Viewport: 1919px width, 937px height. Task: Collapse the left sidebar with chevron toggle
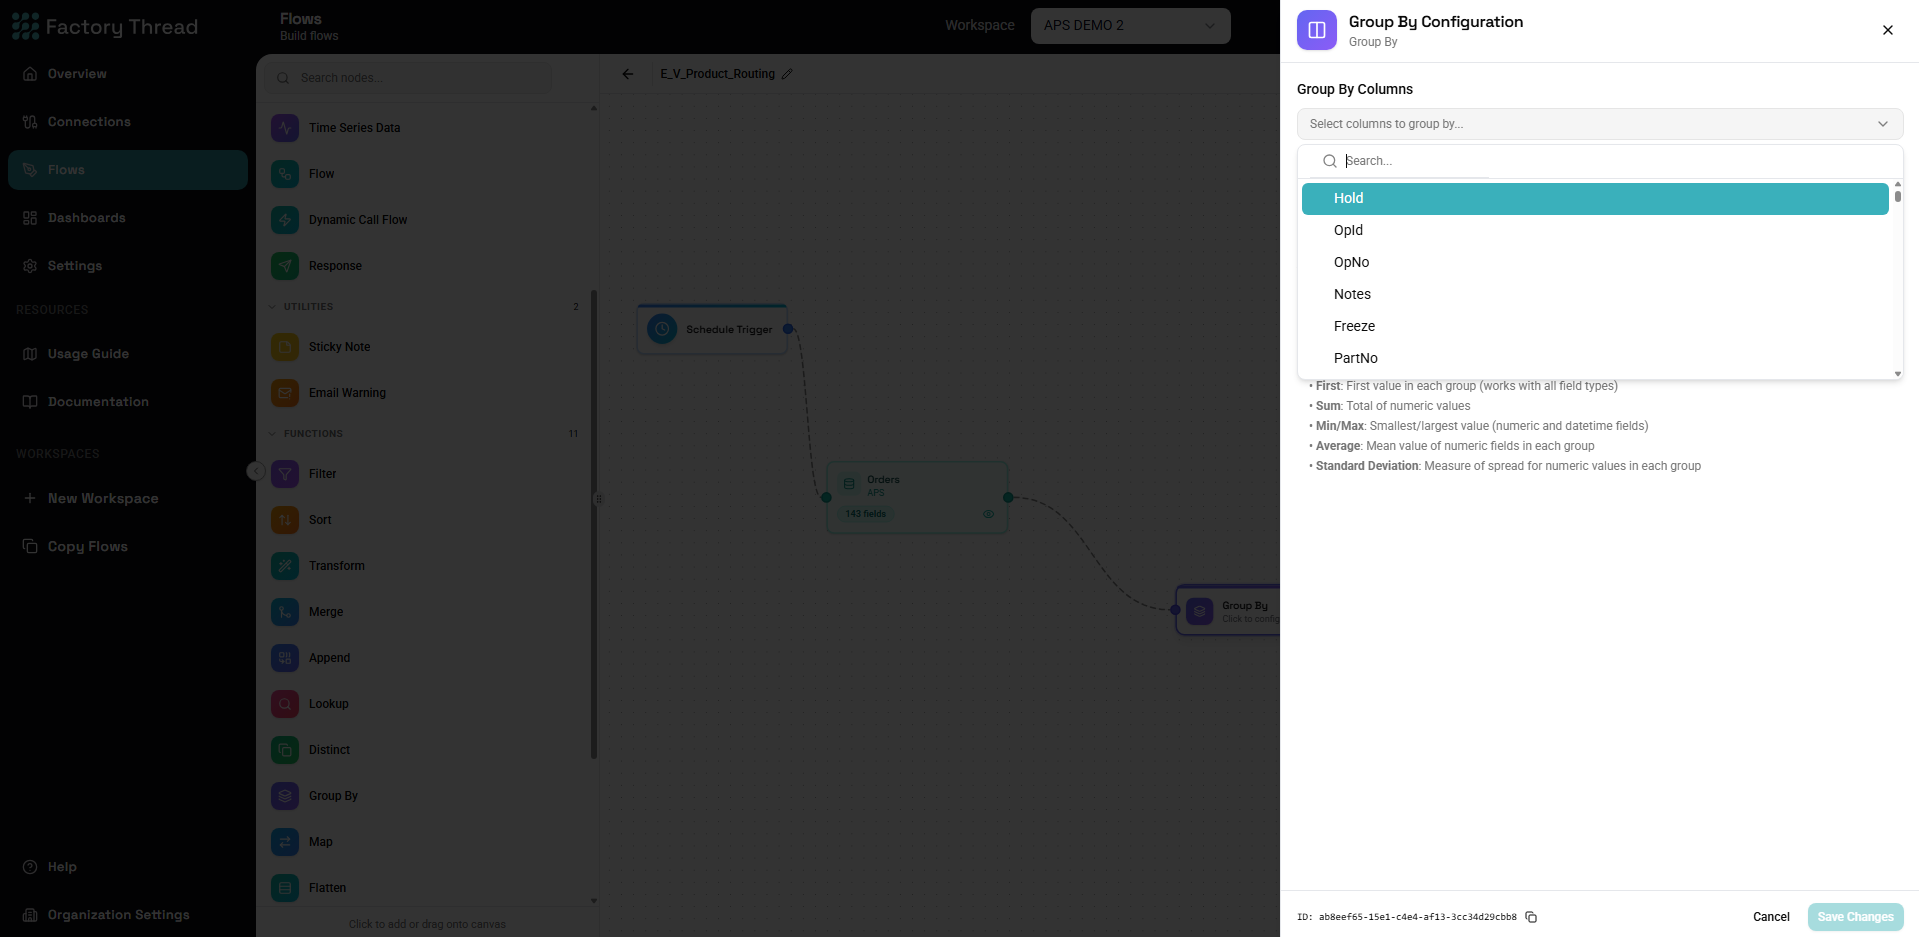coord(256,471)
